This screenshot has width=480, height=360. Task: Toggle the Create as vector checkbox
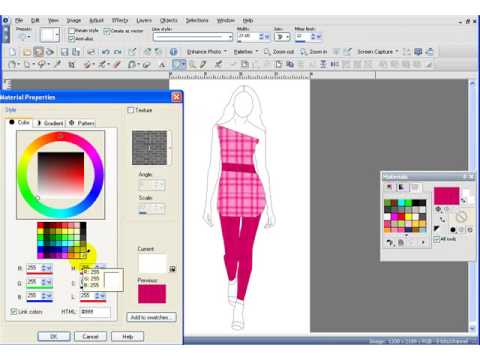click(107, 31)
